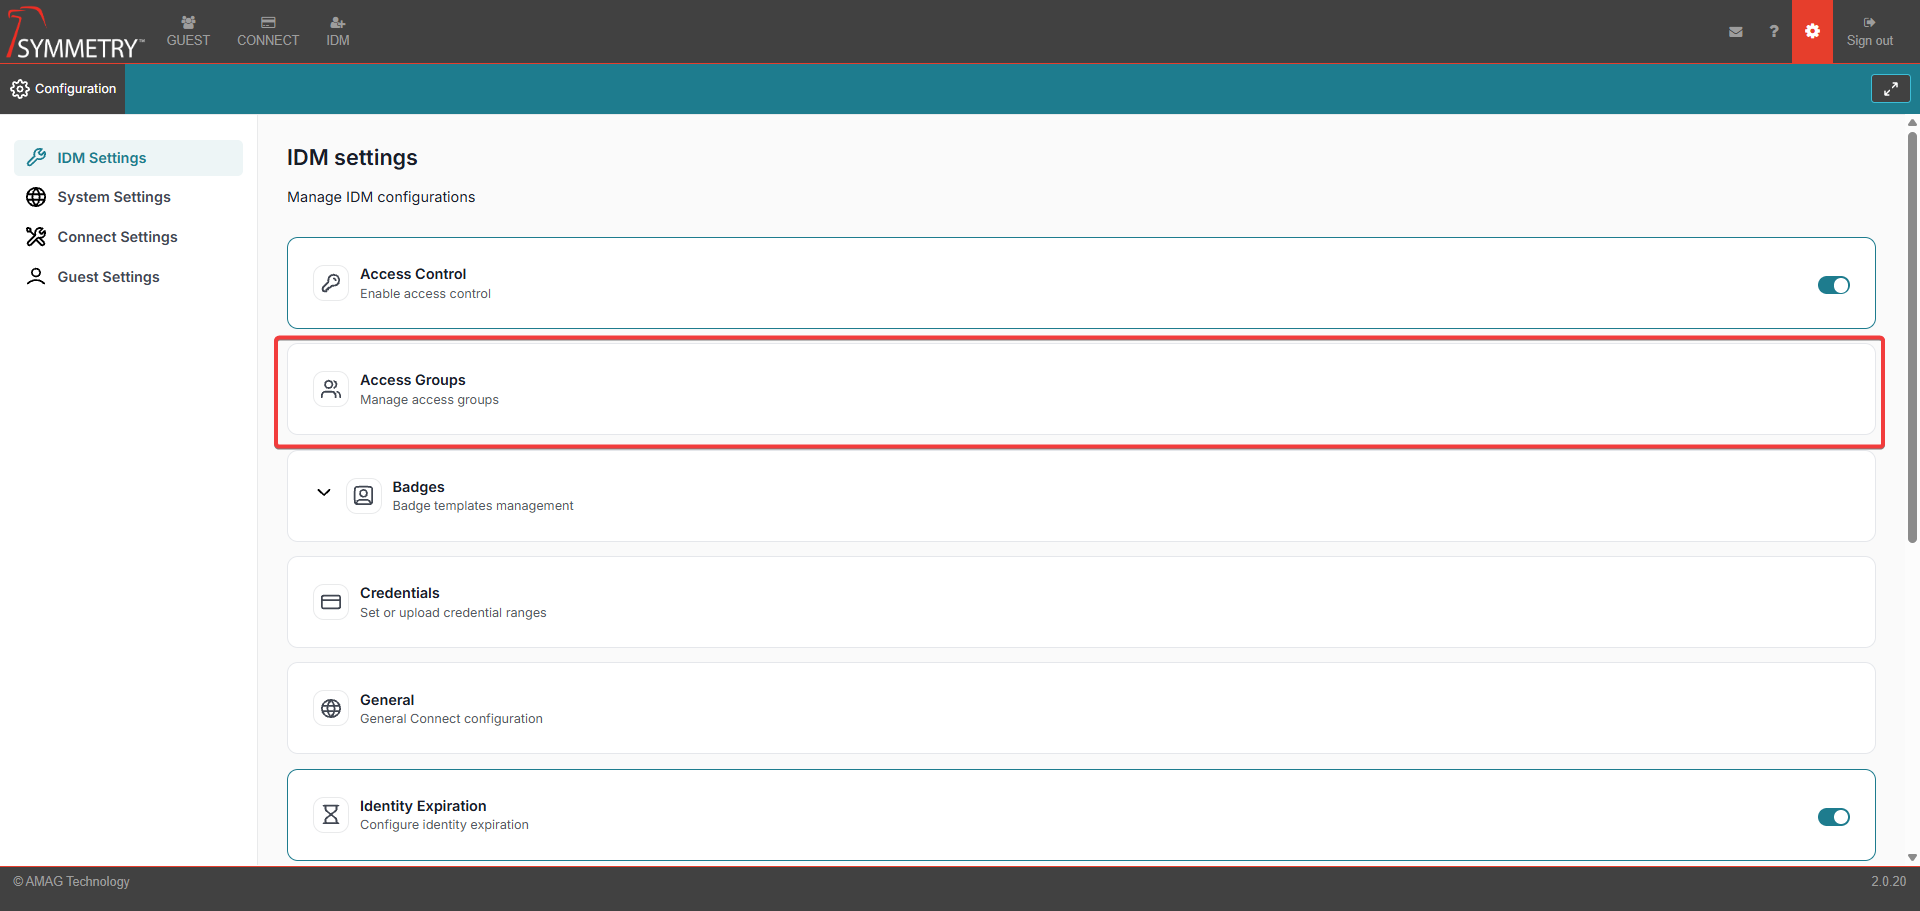Viewport: 1920px width, 911px height.
Task: Open the help question mark icon
Action: coord(1773,32)
